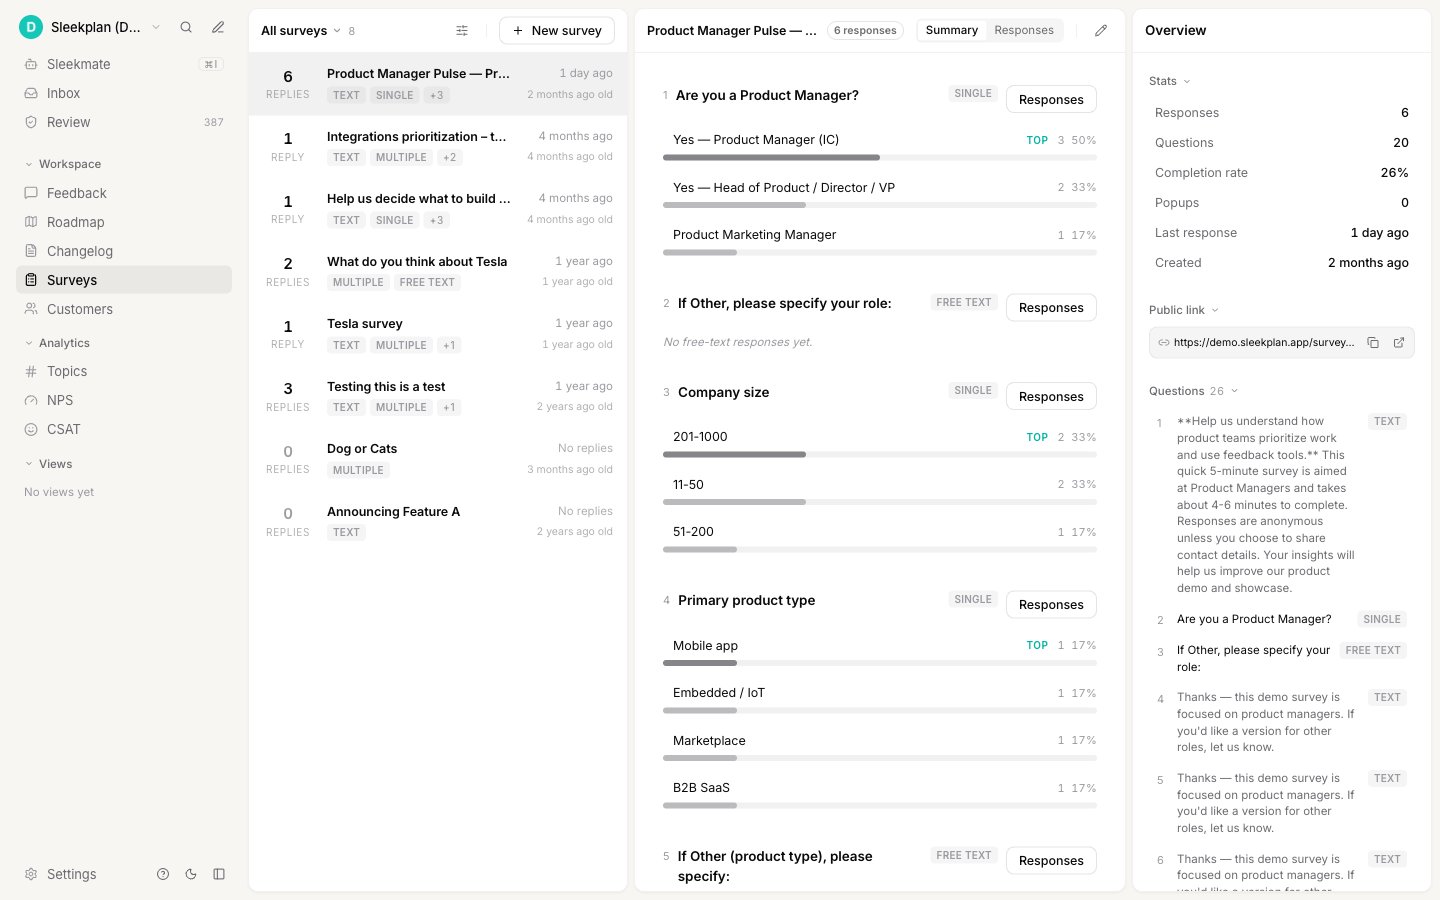The width and height of the screenshot is (1440, 900).
Task: Select 'Help us decide what to build' survey
Action: point(438,209)
